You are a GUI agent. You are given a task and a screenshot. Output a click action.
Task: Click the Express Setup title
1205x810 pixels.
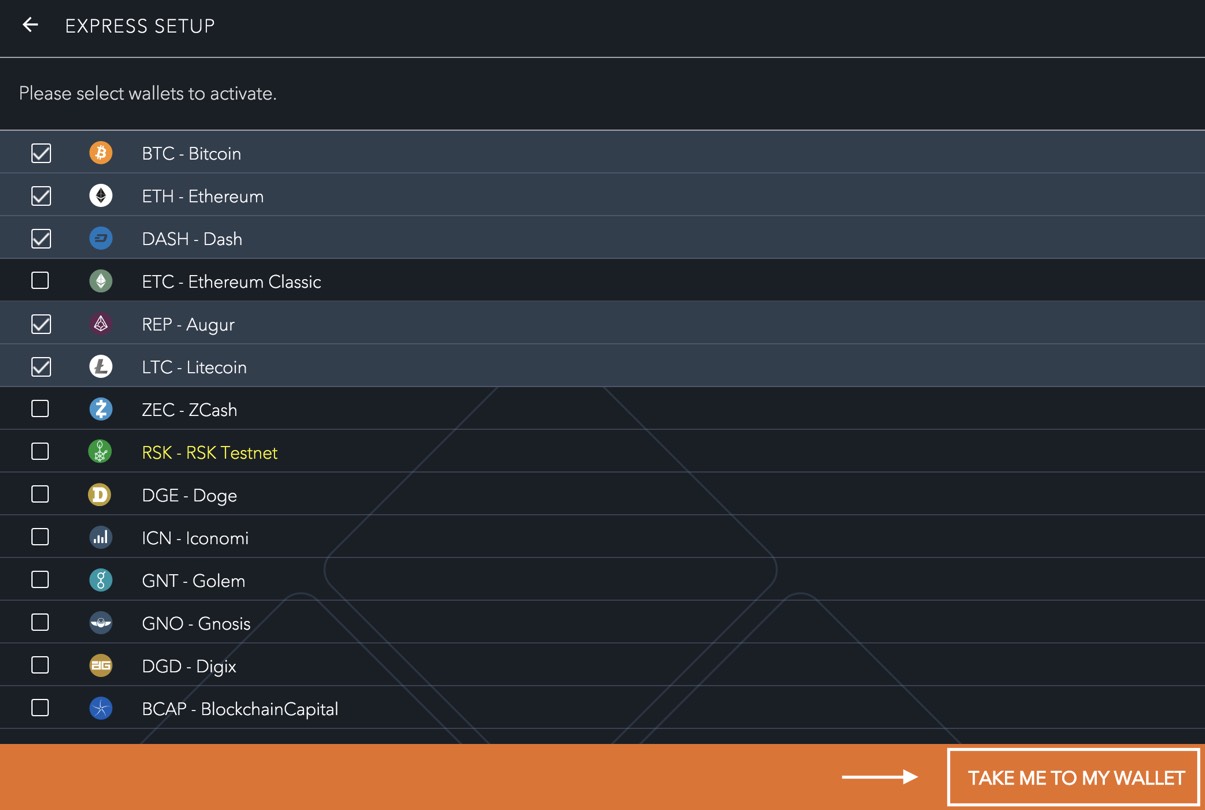click(140, 26)
